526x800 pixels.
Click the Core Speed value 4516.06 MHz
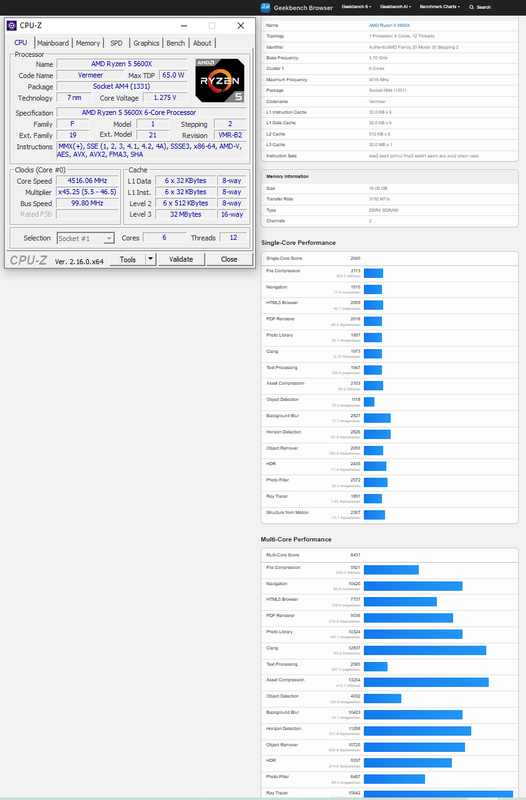[x=87, y=181]
